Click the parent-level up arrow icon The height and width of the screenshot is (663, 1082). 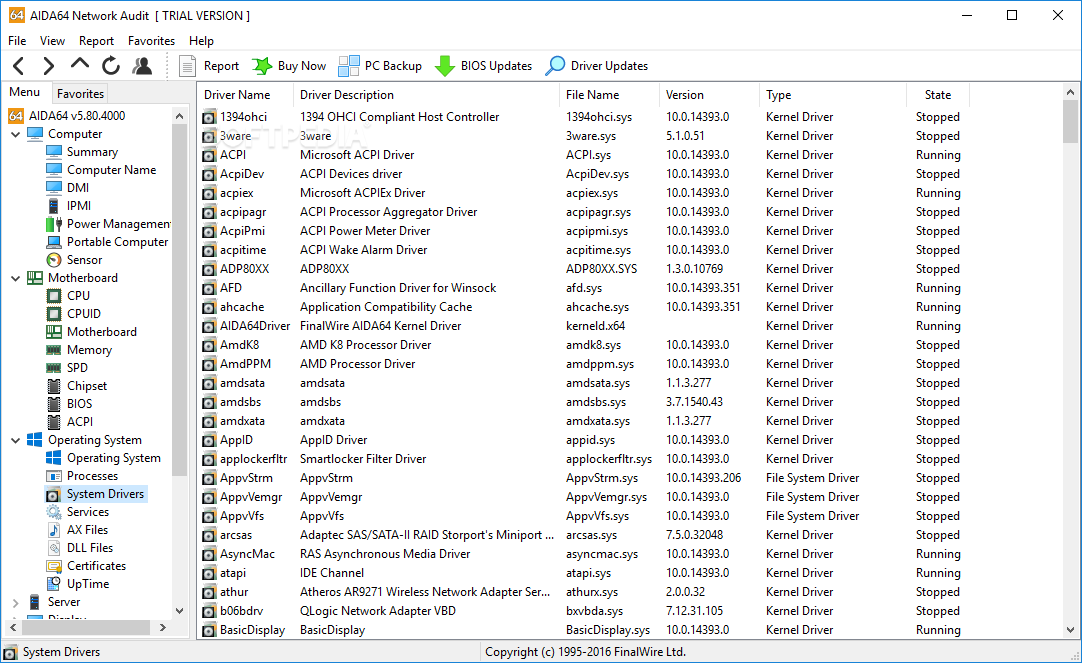click(x=80, y=65)
